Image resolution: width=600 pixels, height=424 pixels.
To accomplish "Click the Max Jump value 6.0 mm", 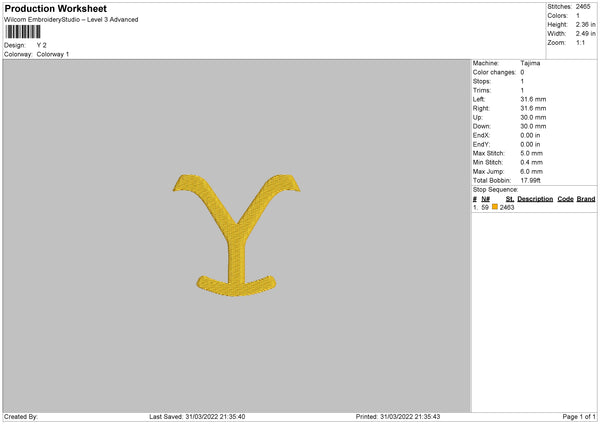I will [x=532, y=171].
